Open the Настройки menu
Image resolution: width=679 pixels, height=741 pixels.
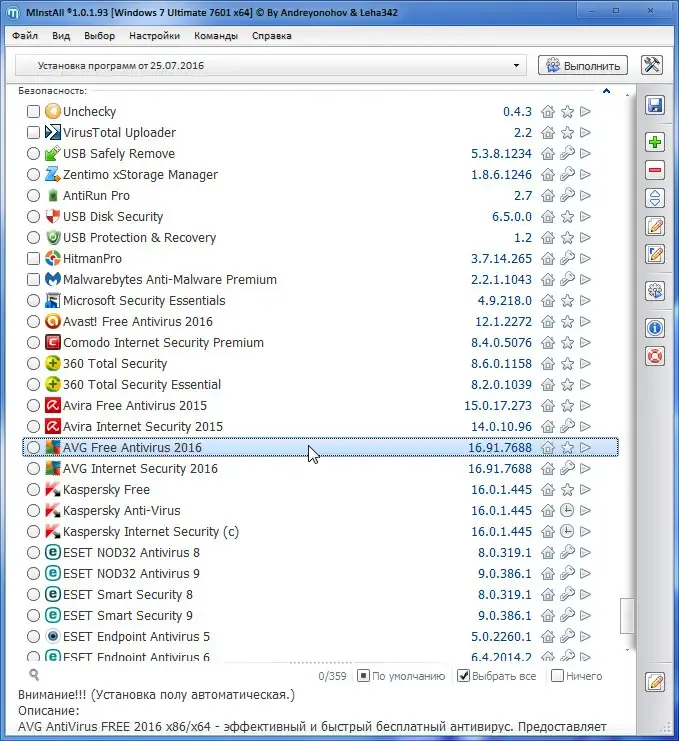point(155,36)
